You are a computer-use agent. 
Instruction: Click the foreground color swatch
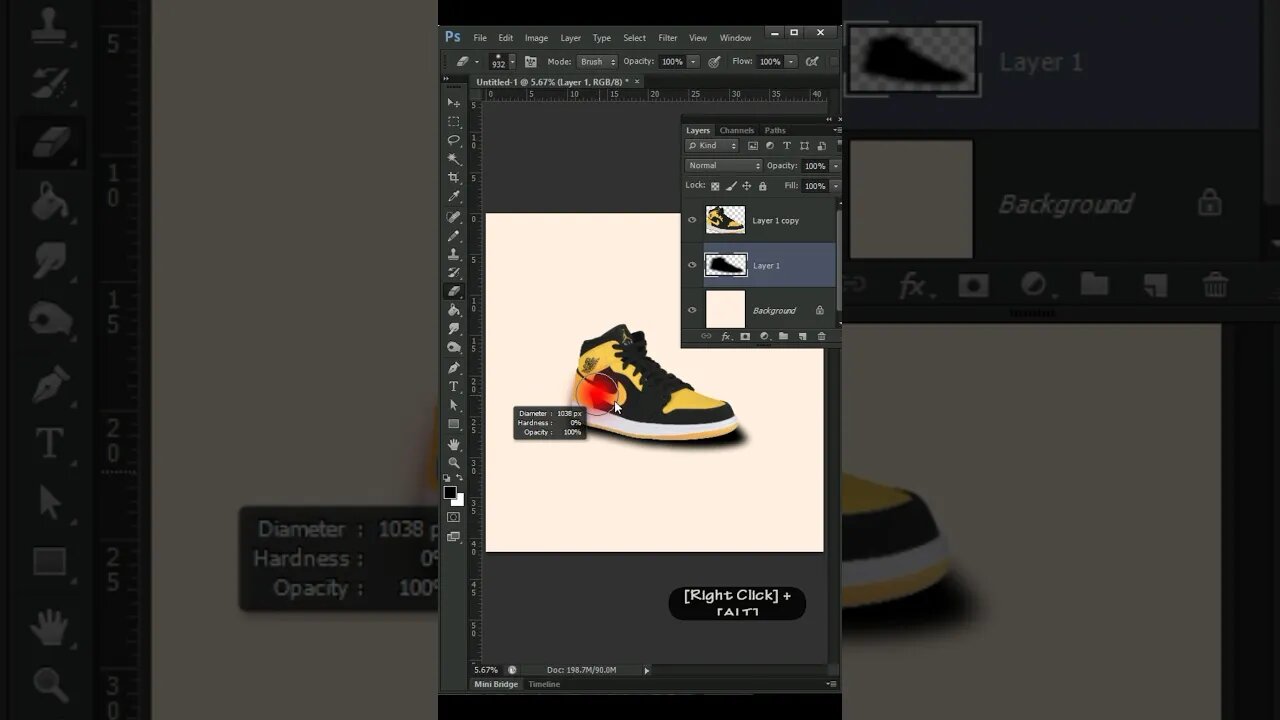coord(450,492)
